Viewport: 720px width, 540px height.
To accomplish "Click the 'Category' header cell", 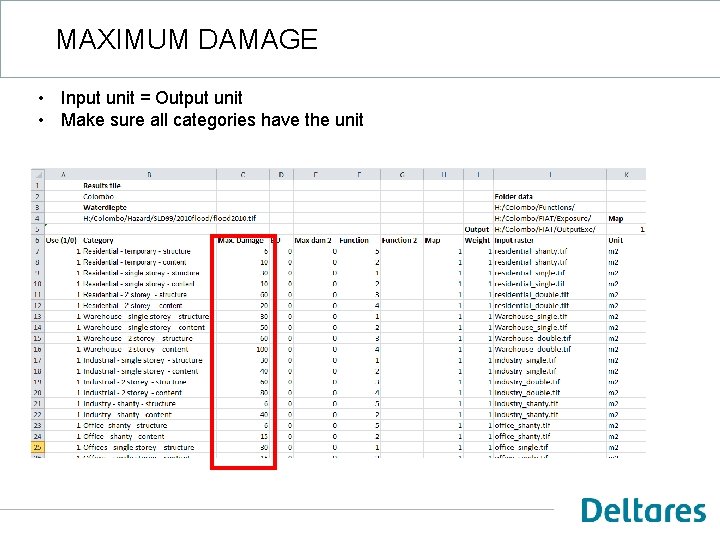I will click(98, 240).
